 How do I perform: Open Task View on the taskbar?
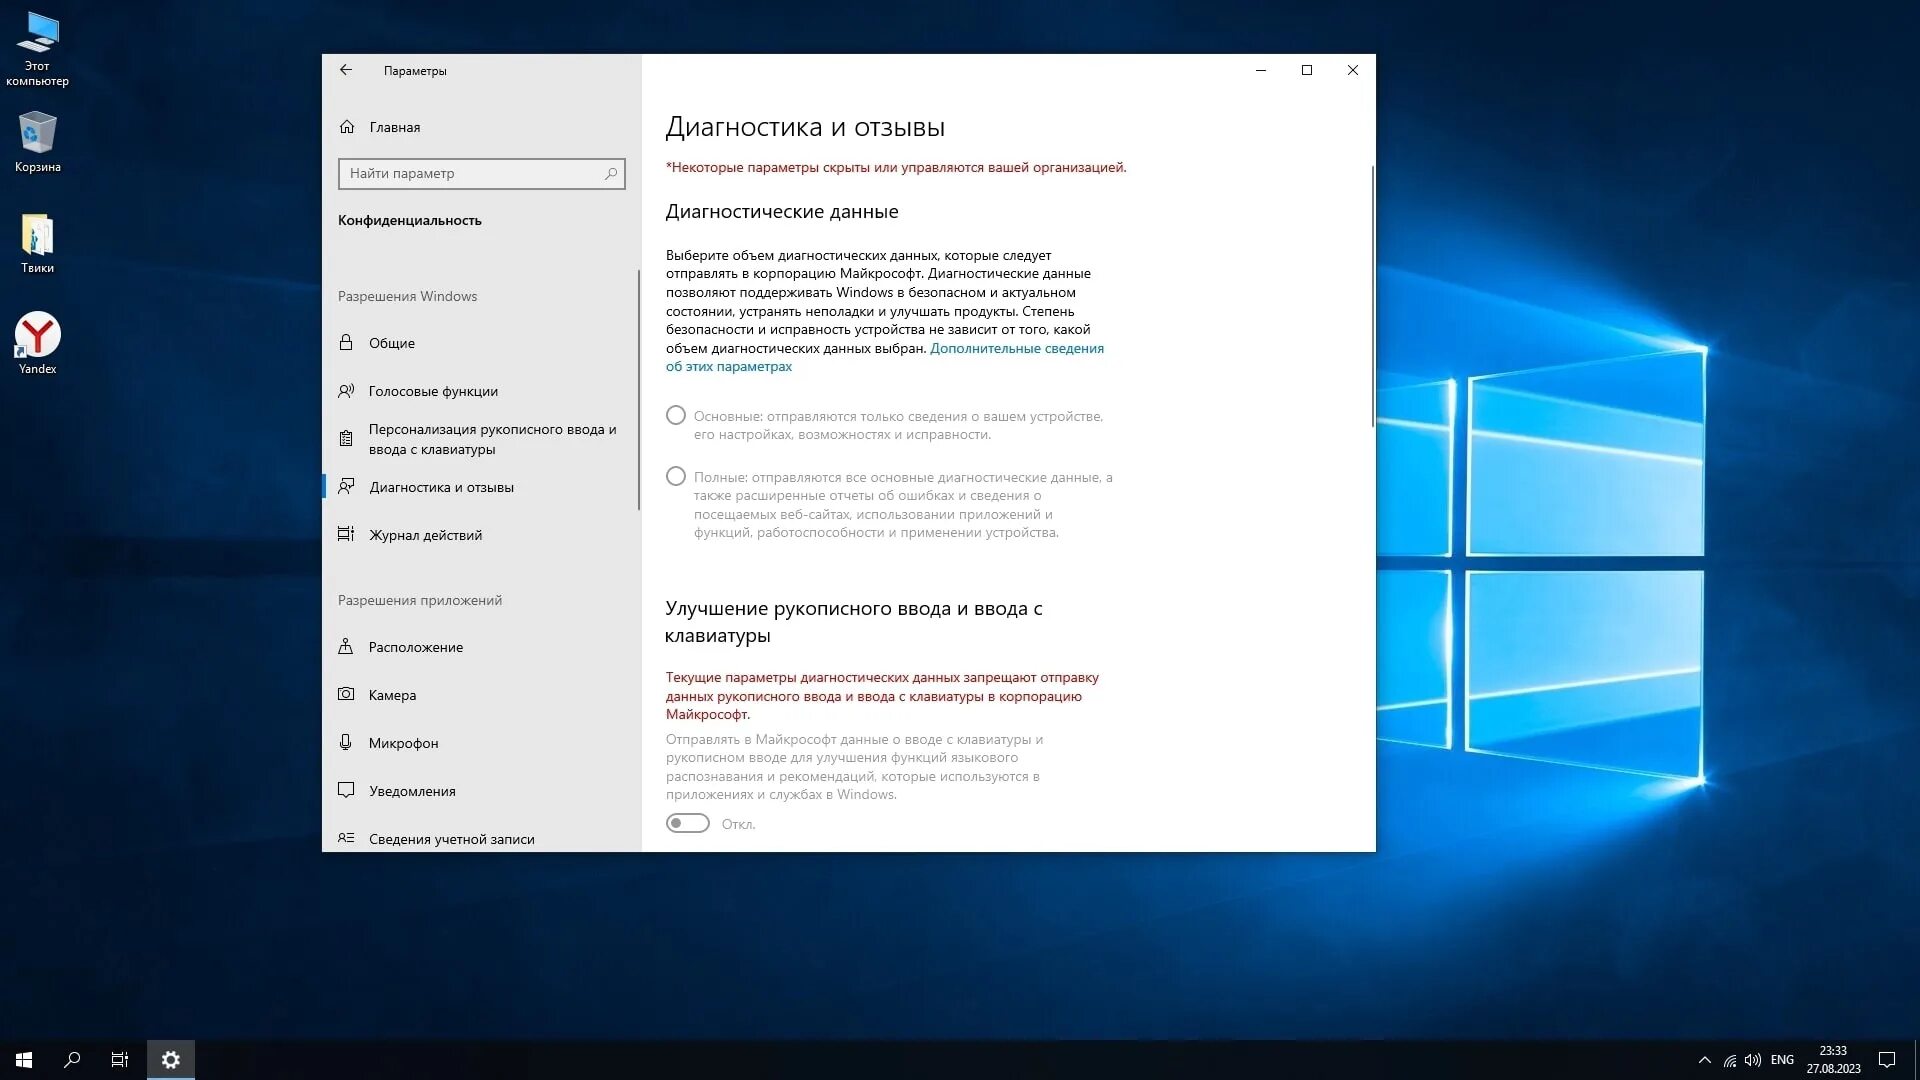click(120, 1060)
